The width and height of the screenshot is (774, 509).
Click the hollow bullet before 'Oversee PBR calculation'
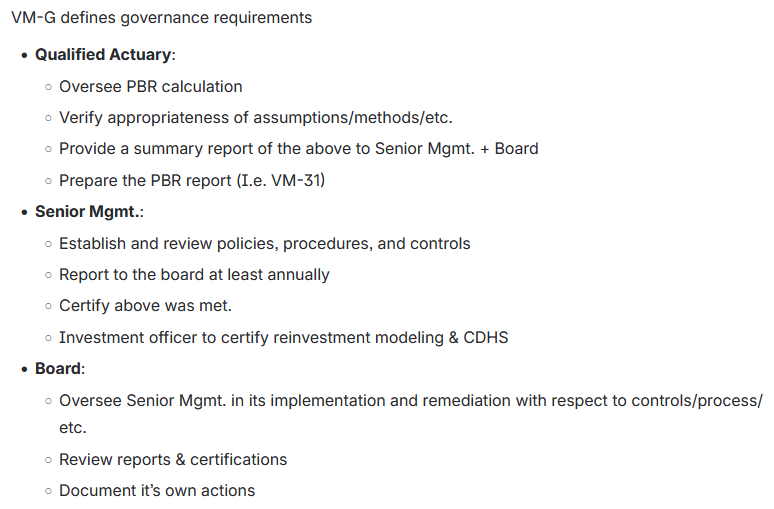[49, 87]
